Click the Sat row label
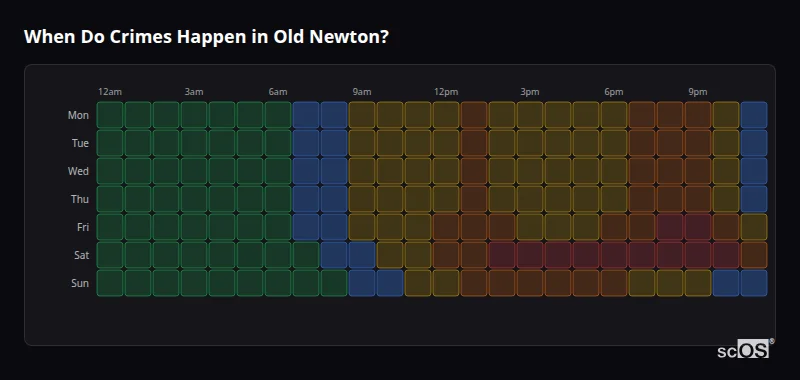800x380 pixels. 82,256
